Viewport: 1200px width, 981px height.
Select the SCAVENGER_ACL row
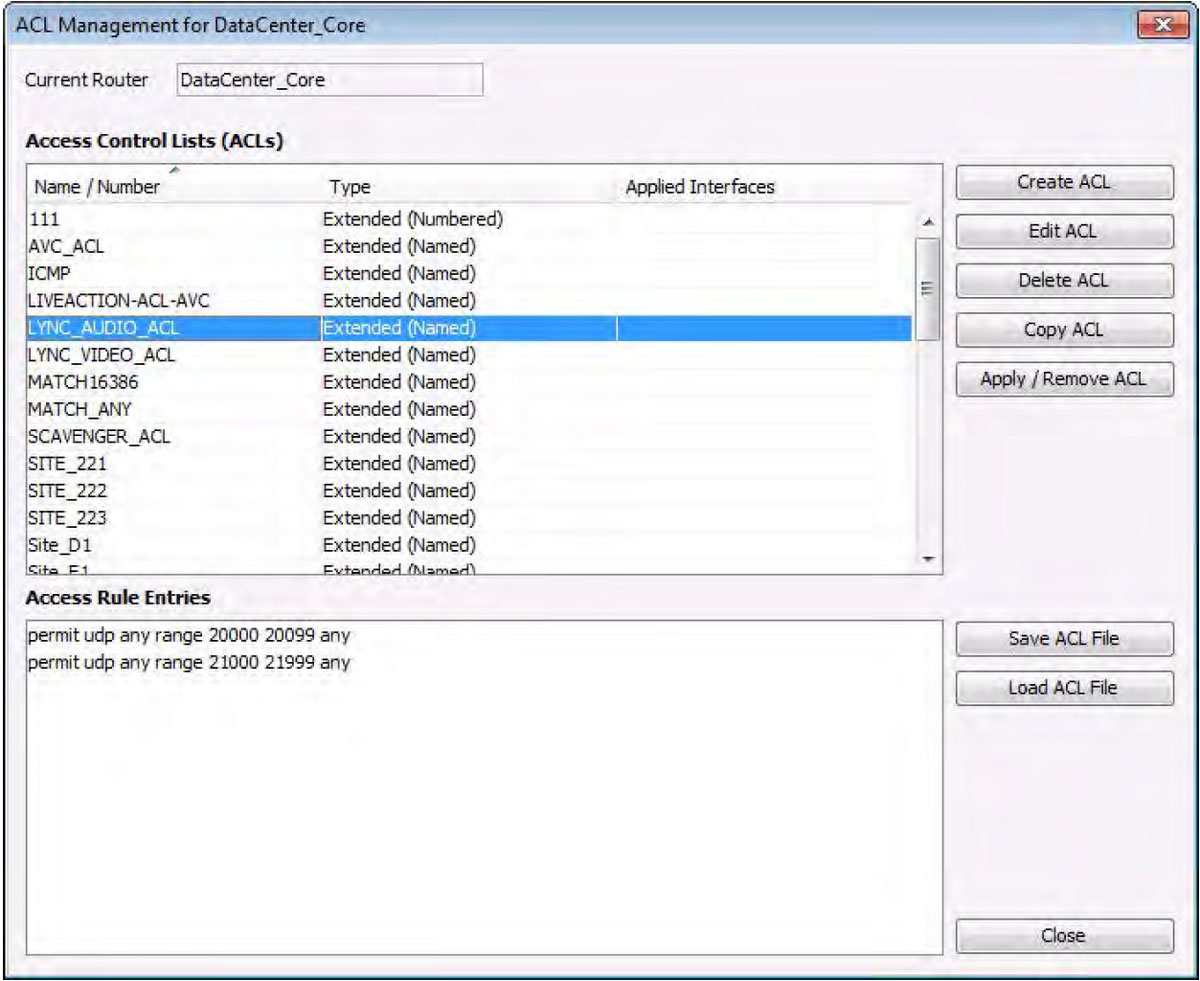click(x=94, y=437)
